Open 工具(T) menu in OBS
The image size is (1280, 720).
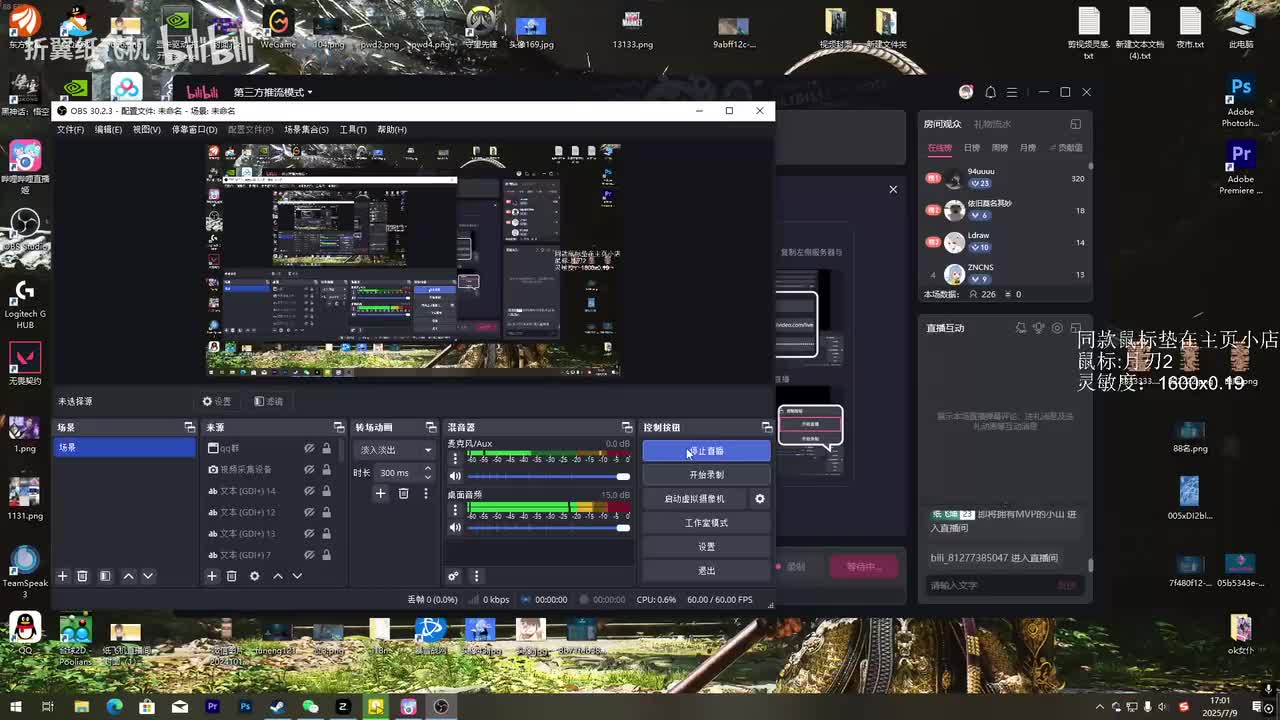[x=353, y=129]
